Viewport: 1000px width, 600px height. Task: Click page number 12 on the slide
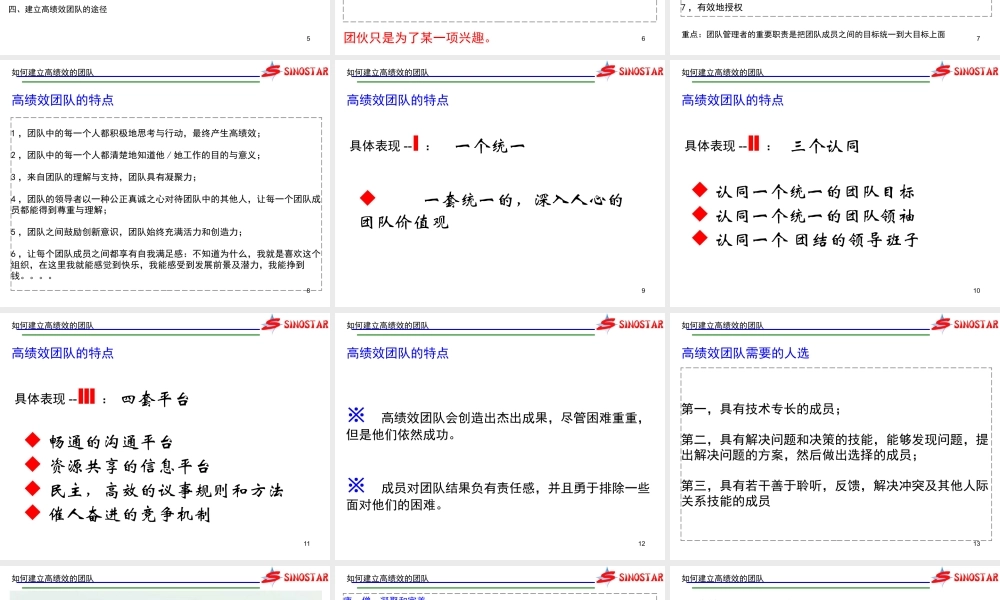click(642, 544)
